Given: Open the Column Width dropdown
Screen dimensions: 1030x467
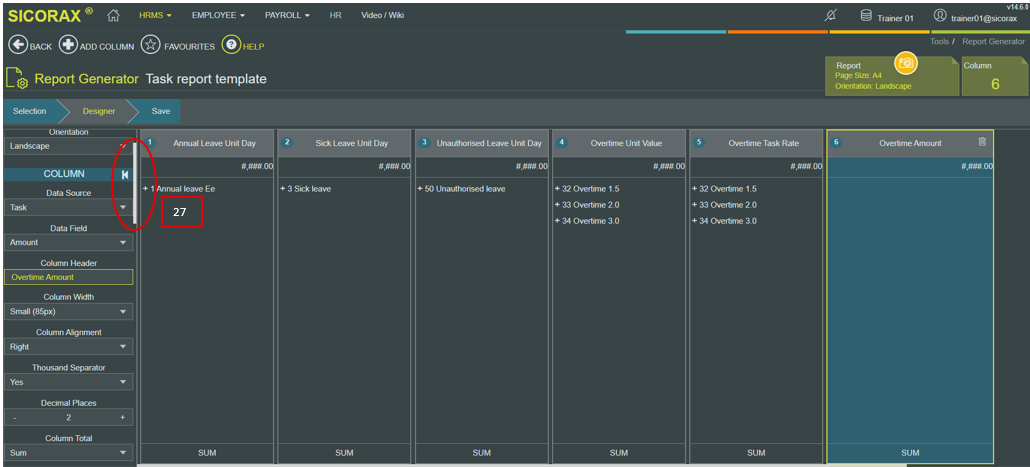Looking at the screenshot, I should pos(68,311).
